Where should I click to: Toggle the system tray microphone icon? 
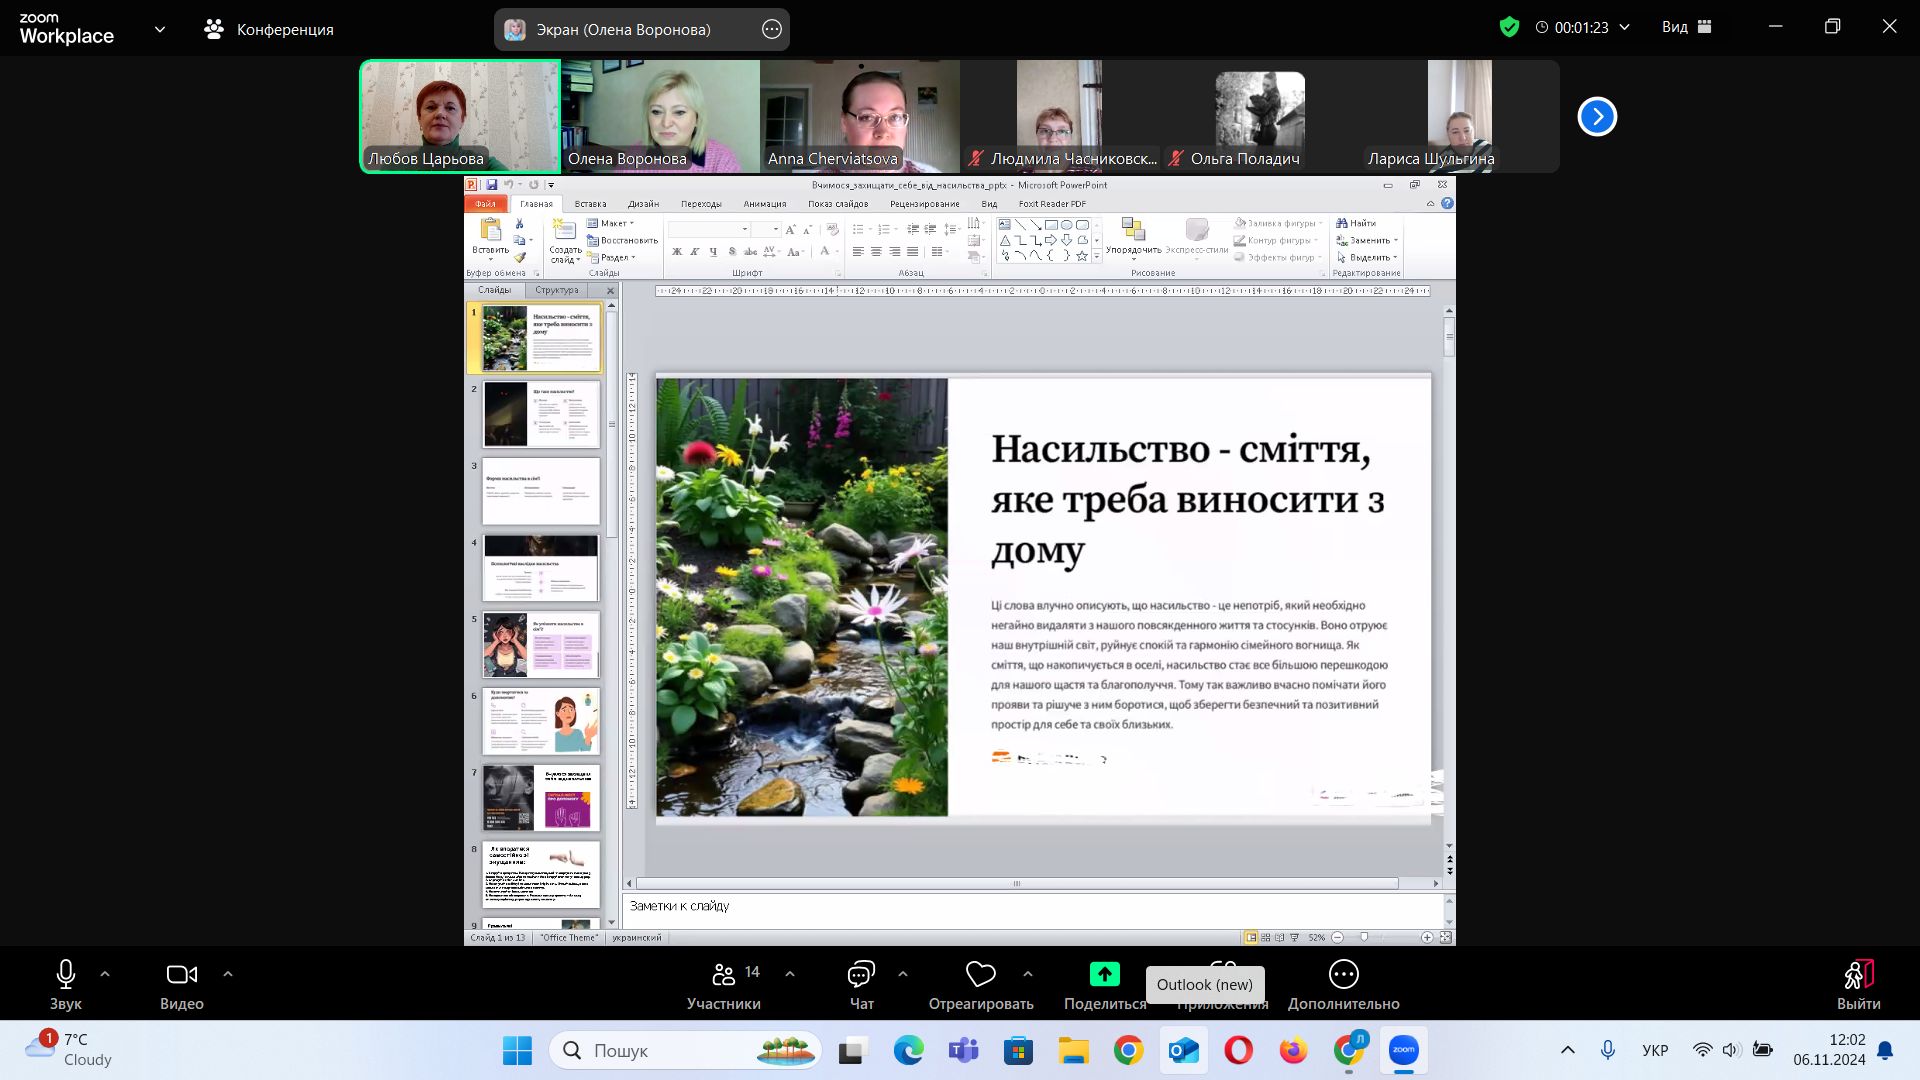[x=1607, y=1050]
